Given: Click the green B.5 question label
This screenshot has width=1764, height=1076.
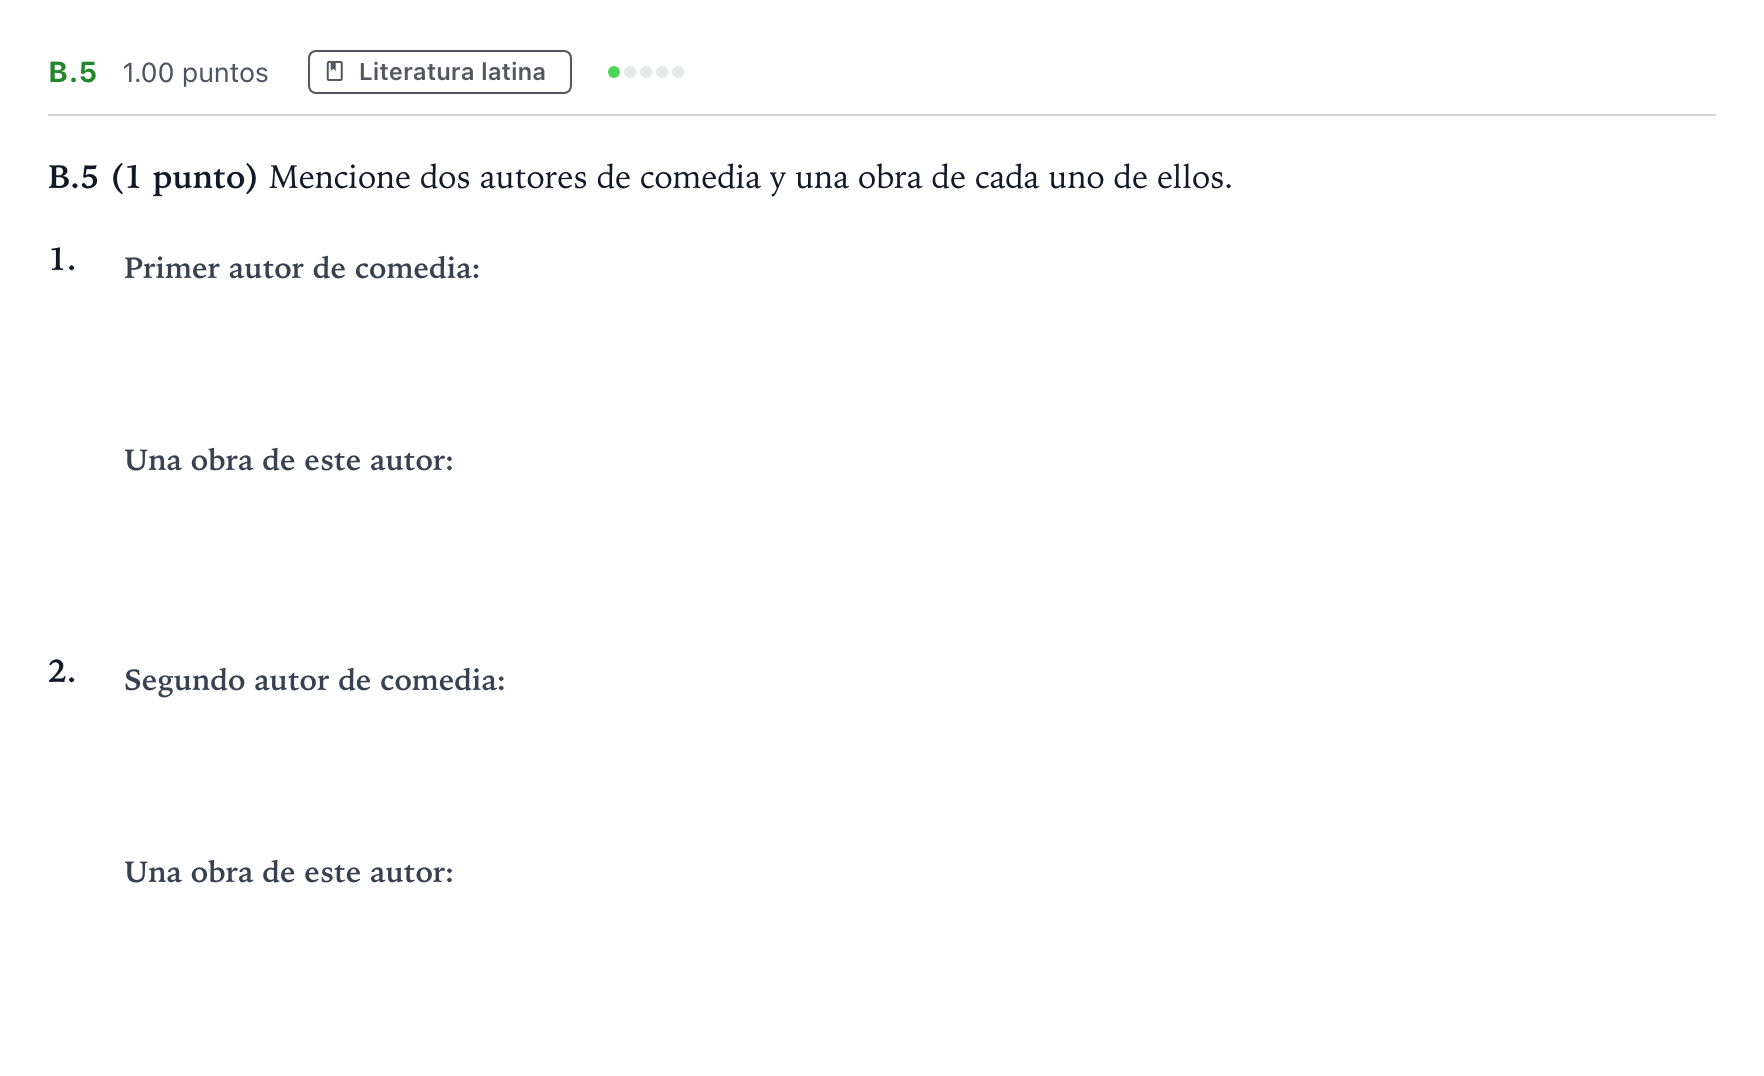Looking at the screenshot, I should pos(72,73).
